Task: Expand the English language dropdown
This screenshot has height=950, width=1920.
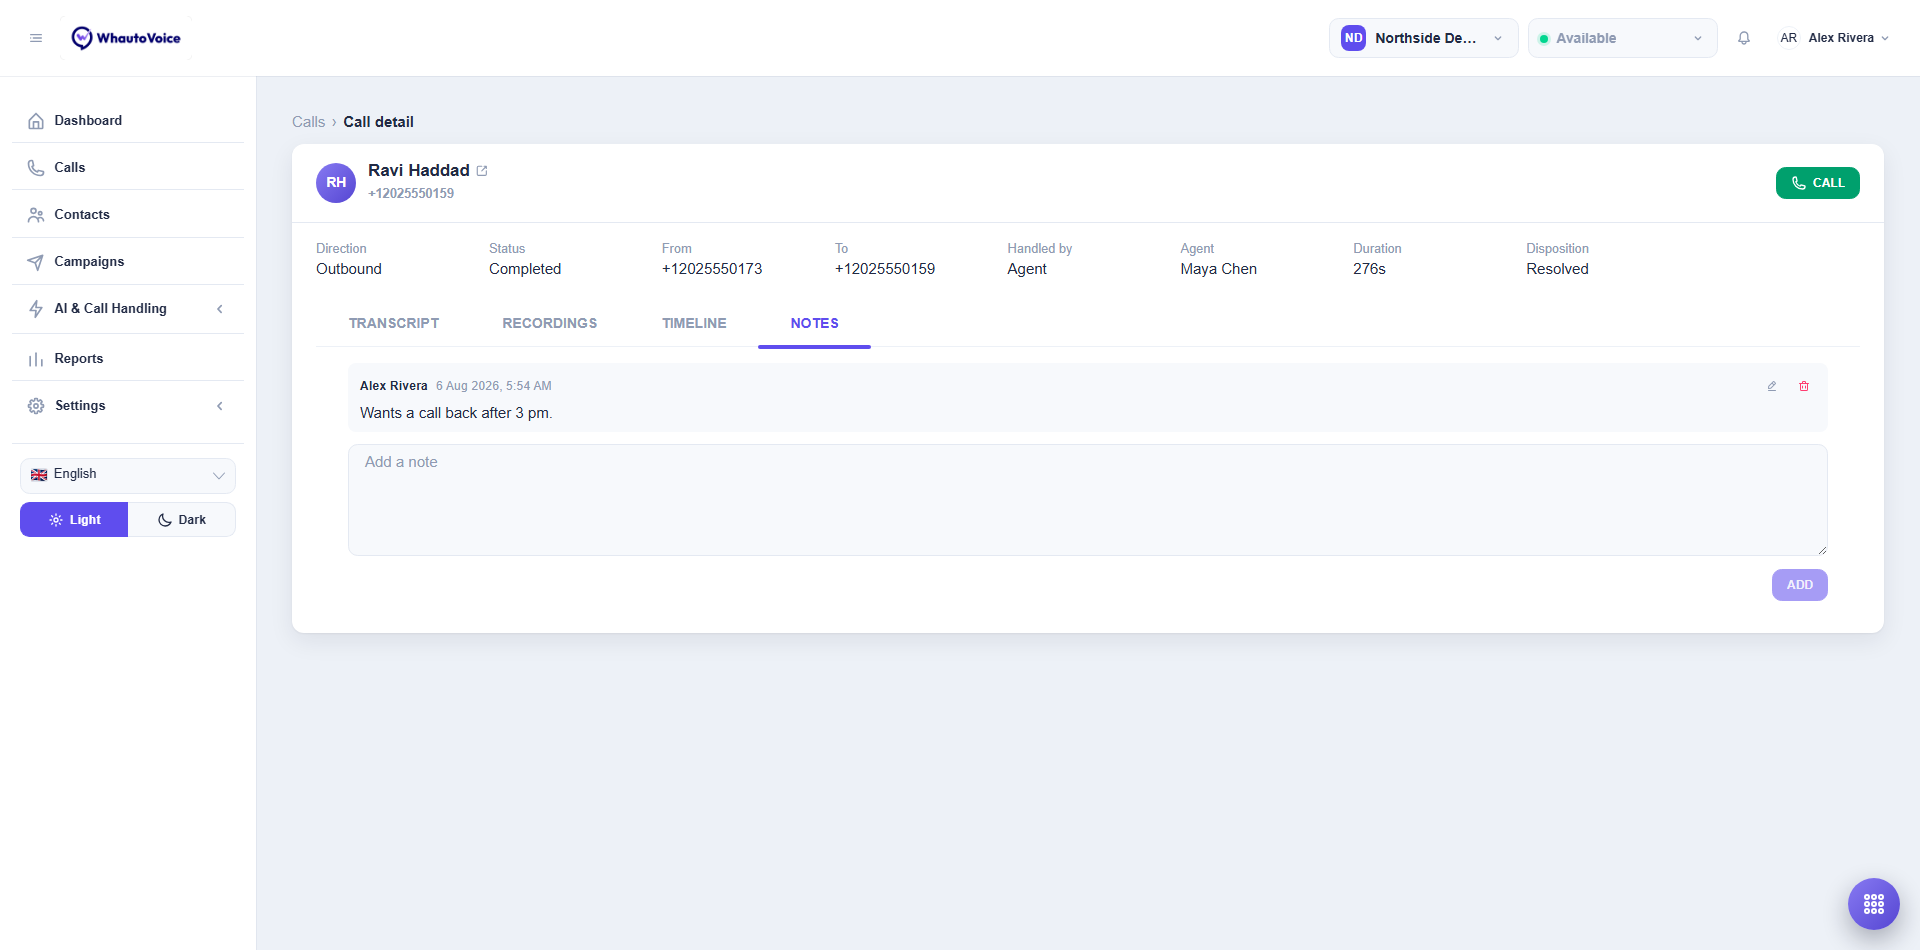Action: click(x=128, y=475)
